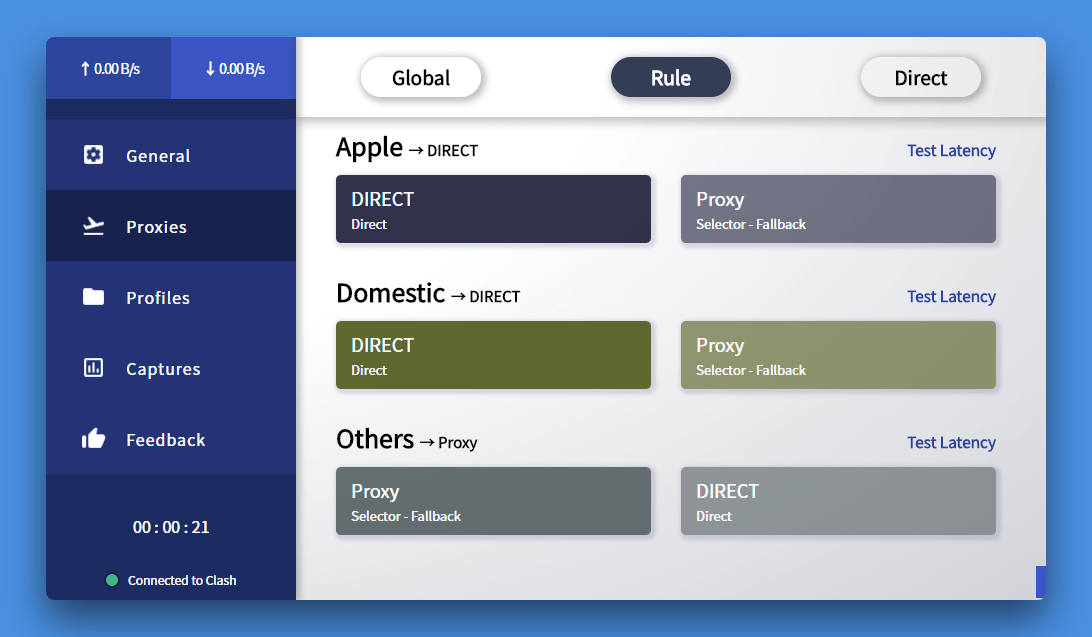Enable Rule proxy mode
The width and height of the screenshot is (1092, 637).
(x=670, y=76)
